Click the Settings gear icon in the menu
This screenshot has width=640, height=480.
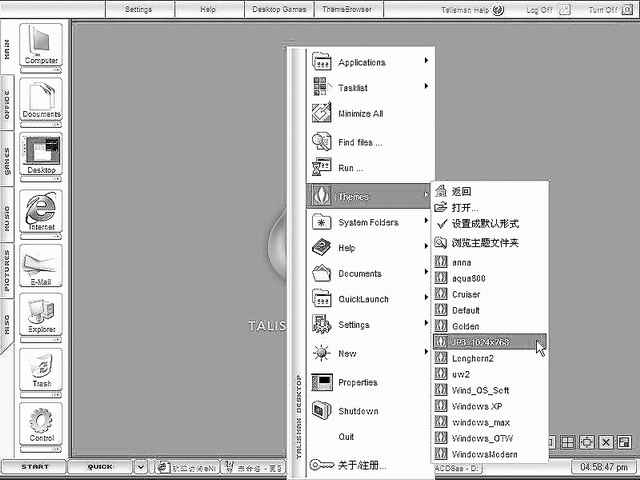(x=322, y=324)
